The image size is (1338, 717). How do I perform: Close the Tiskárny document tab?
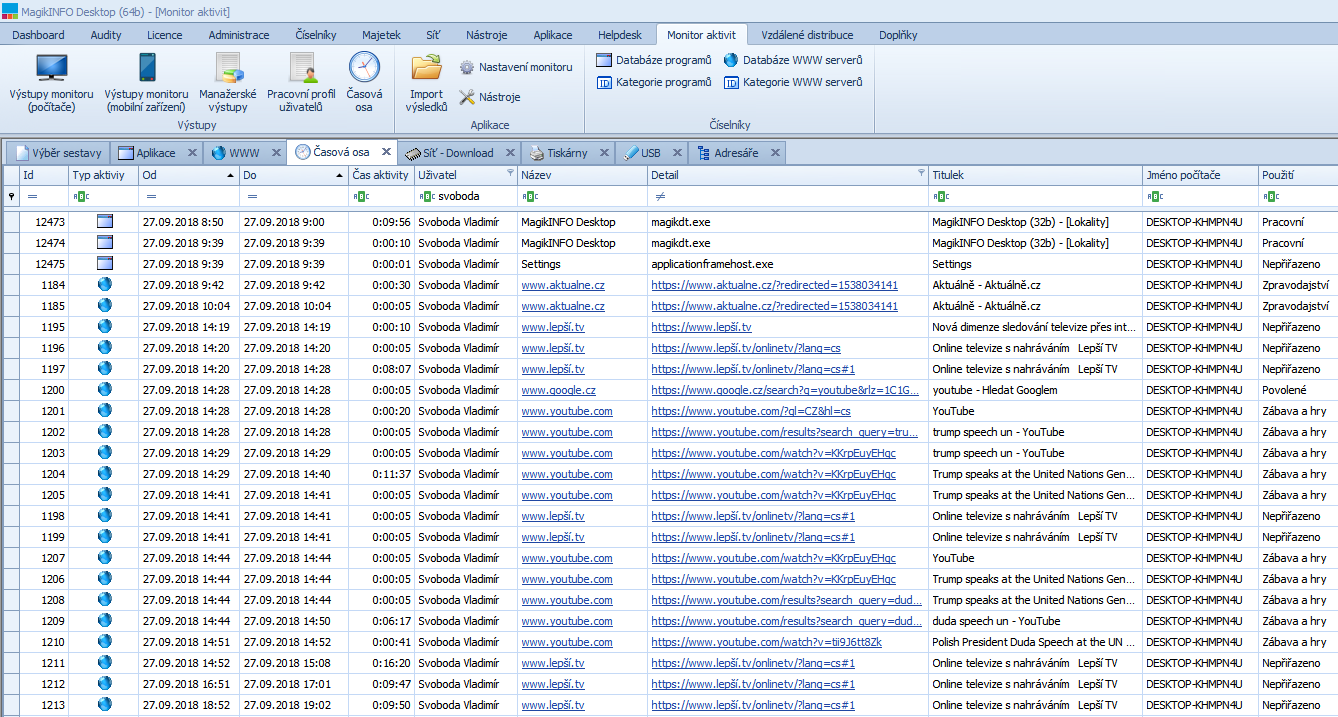point(605,153)
